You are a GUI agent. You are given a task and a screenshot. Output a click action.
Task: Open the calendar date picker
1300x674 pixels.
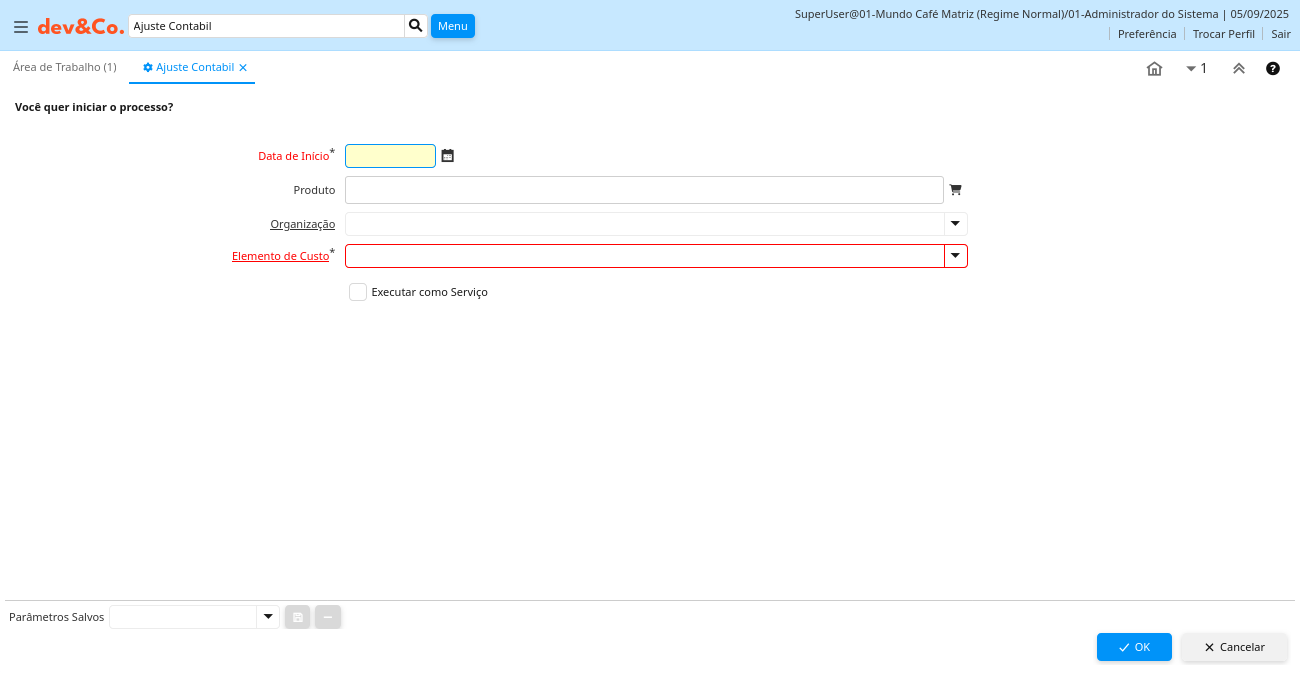[448, 156]
